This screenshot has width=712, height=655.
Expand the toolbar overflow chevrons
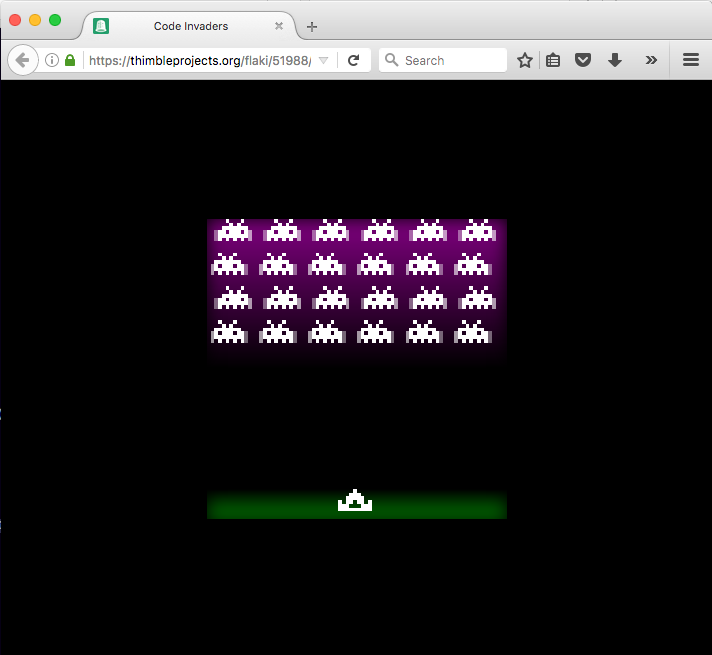[651, 60]
